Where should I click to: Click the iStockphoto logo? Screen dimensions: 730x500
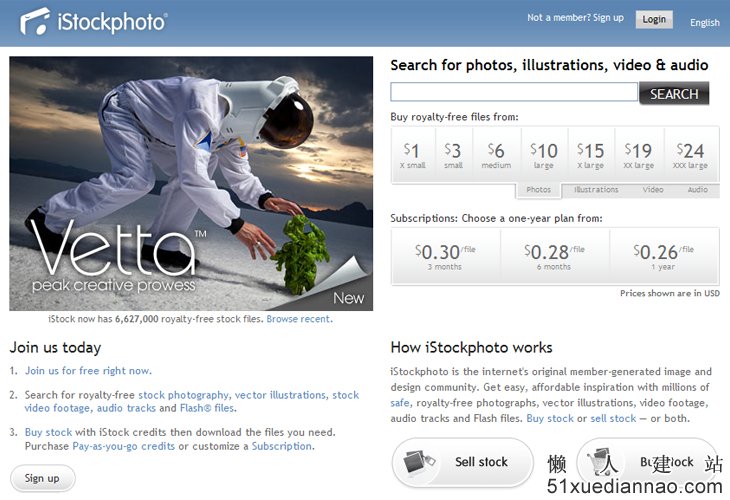pyautogui.click(x=94, y=22)
